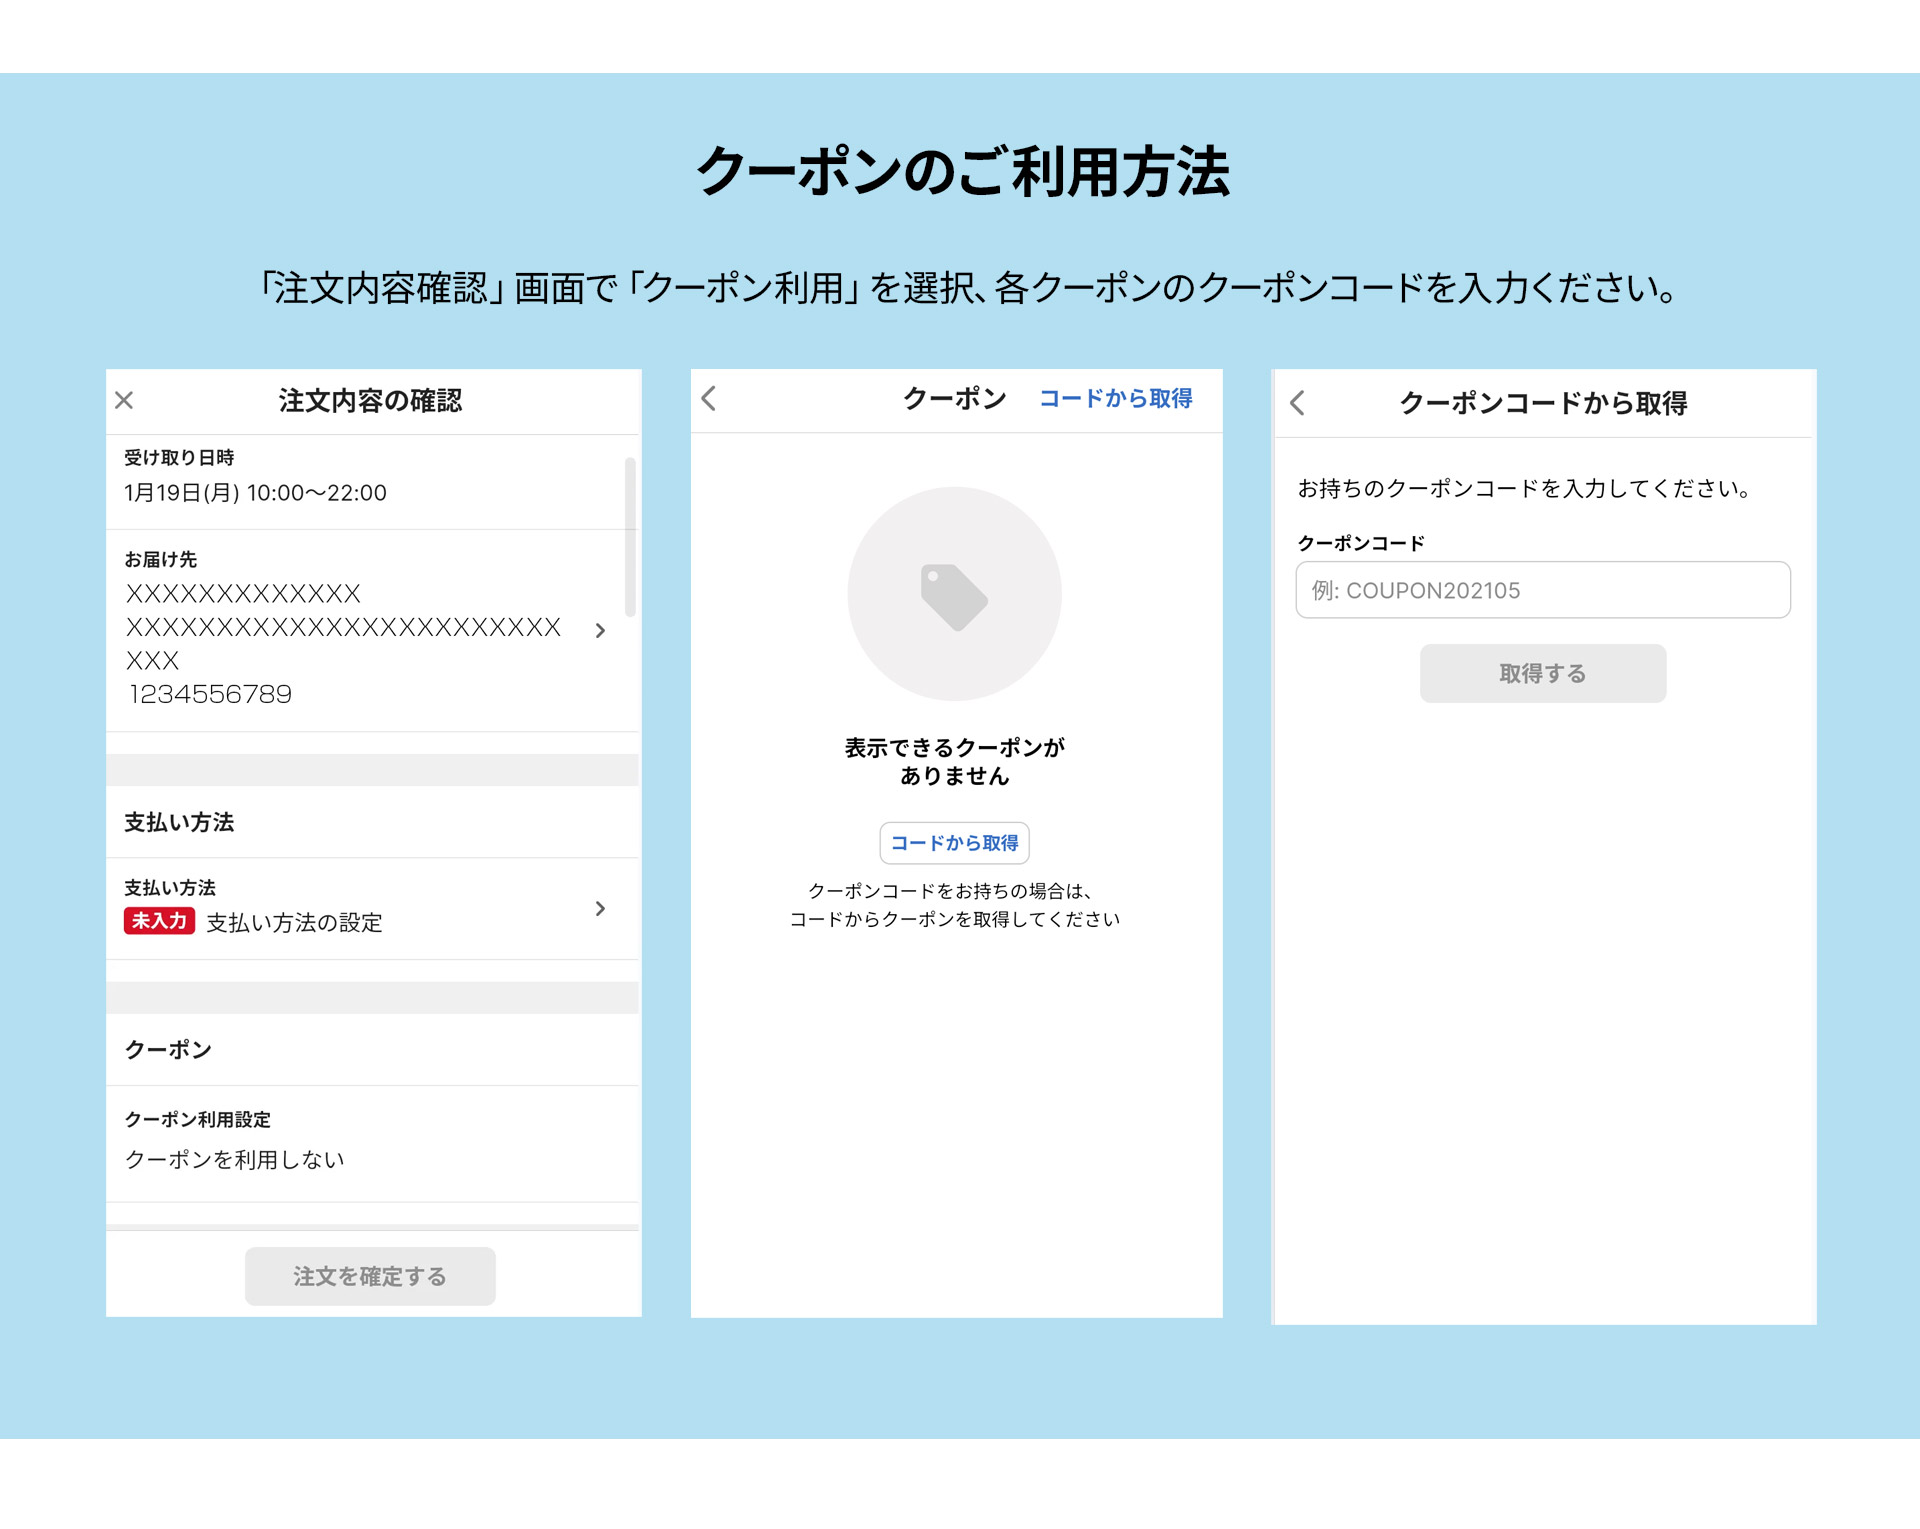Click お持ちのクーポンコードを入力してください text
Image resolution: width=1920 pixels, height=1529 pixels.
[x=1524, y=488]
